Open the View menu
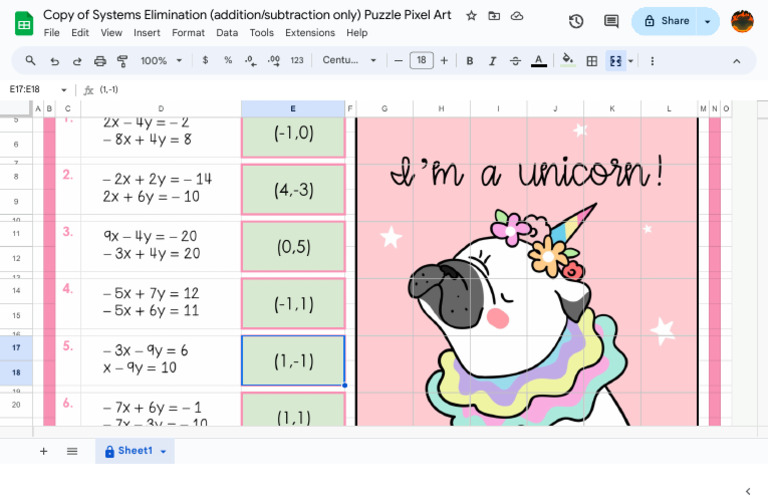Viewport: 768px width, 503px height. tap(111, 33)
